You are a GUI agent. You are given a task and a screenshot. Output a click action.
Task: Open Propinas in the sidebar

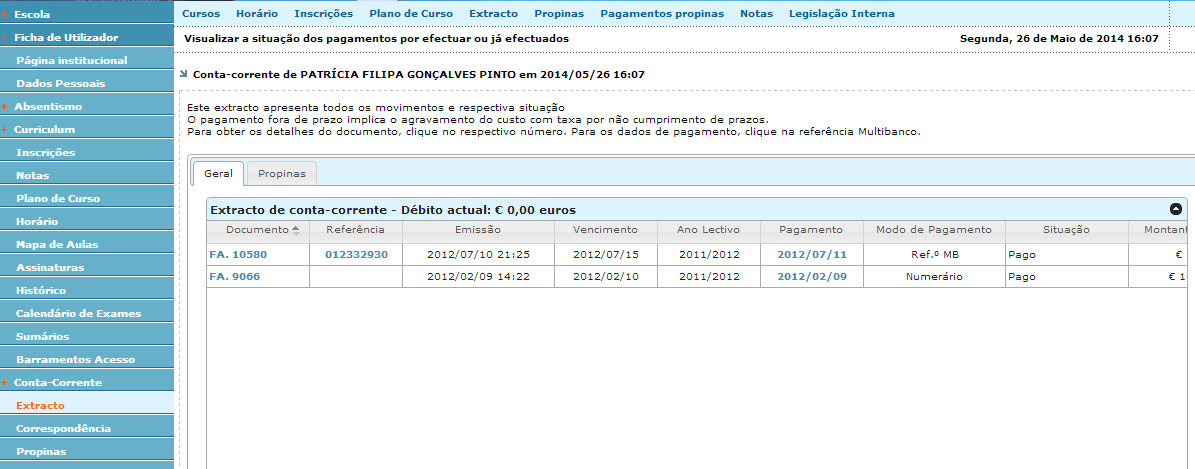(x=87, y=451)
